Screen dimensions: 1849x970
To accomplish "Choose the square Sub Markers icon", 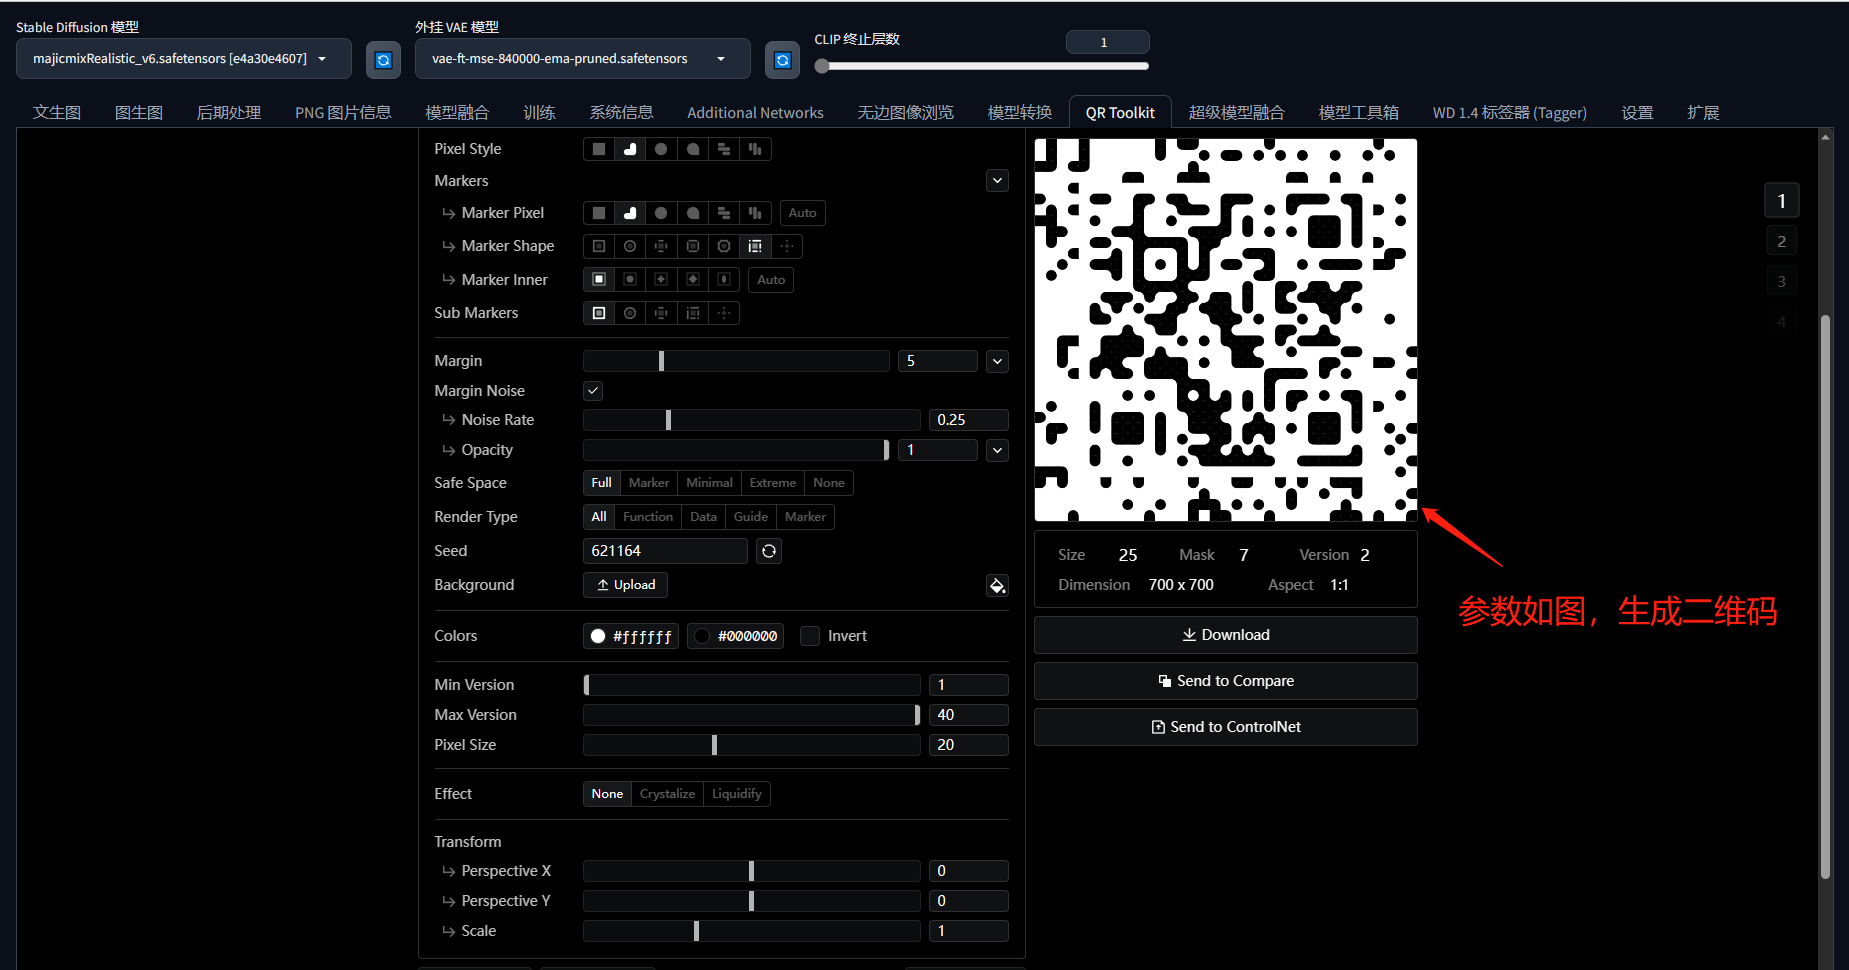I will click(x=599, y=313).
